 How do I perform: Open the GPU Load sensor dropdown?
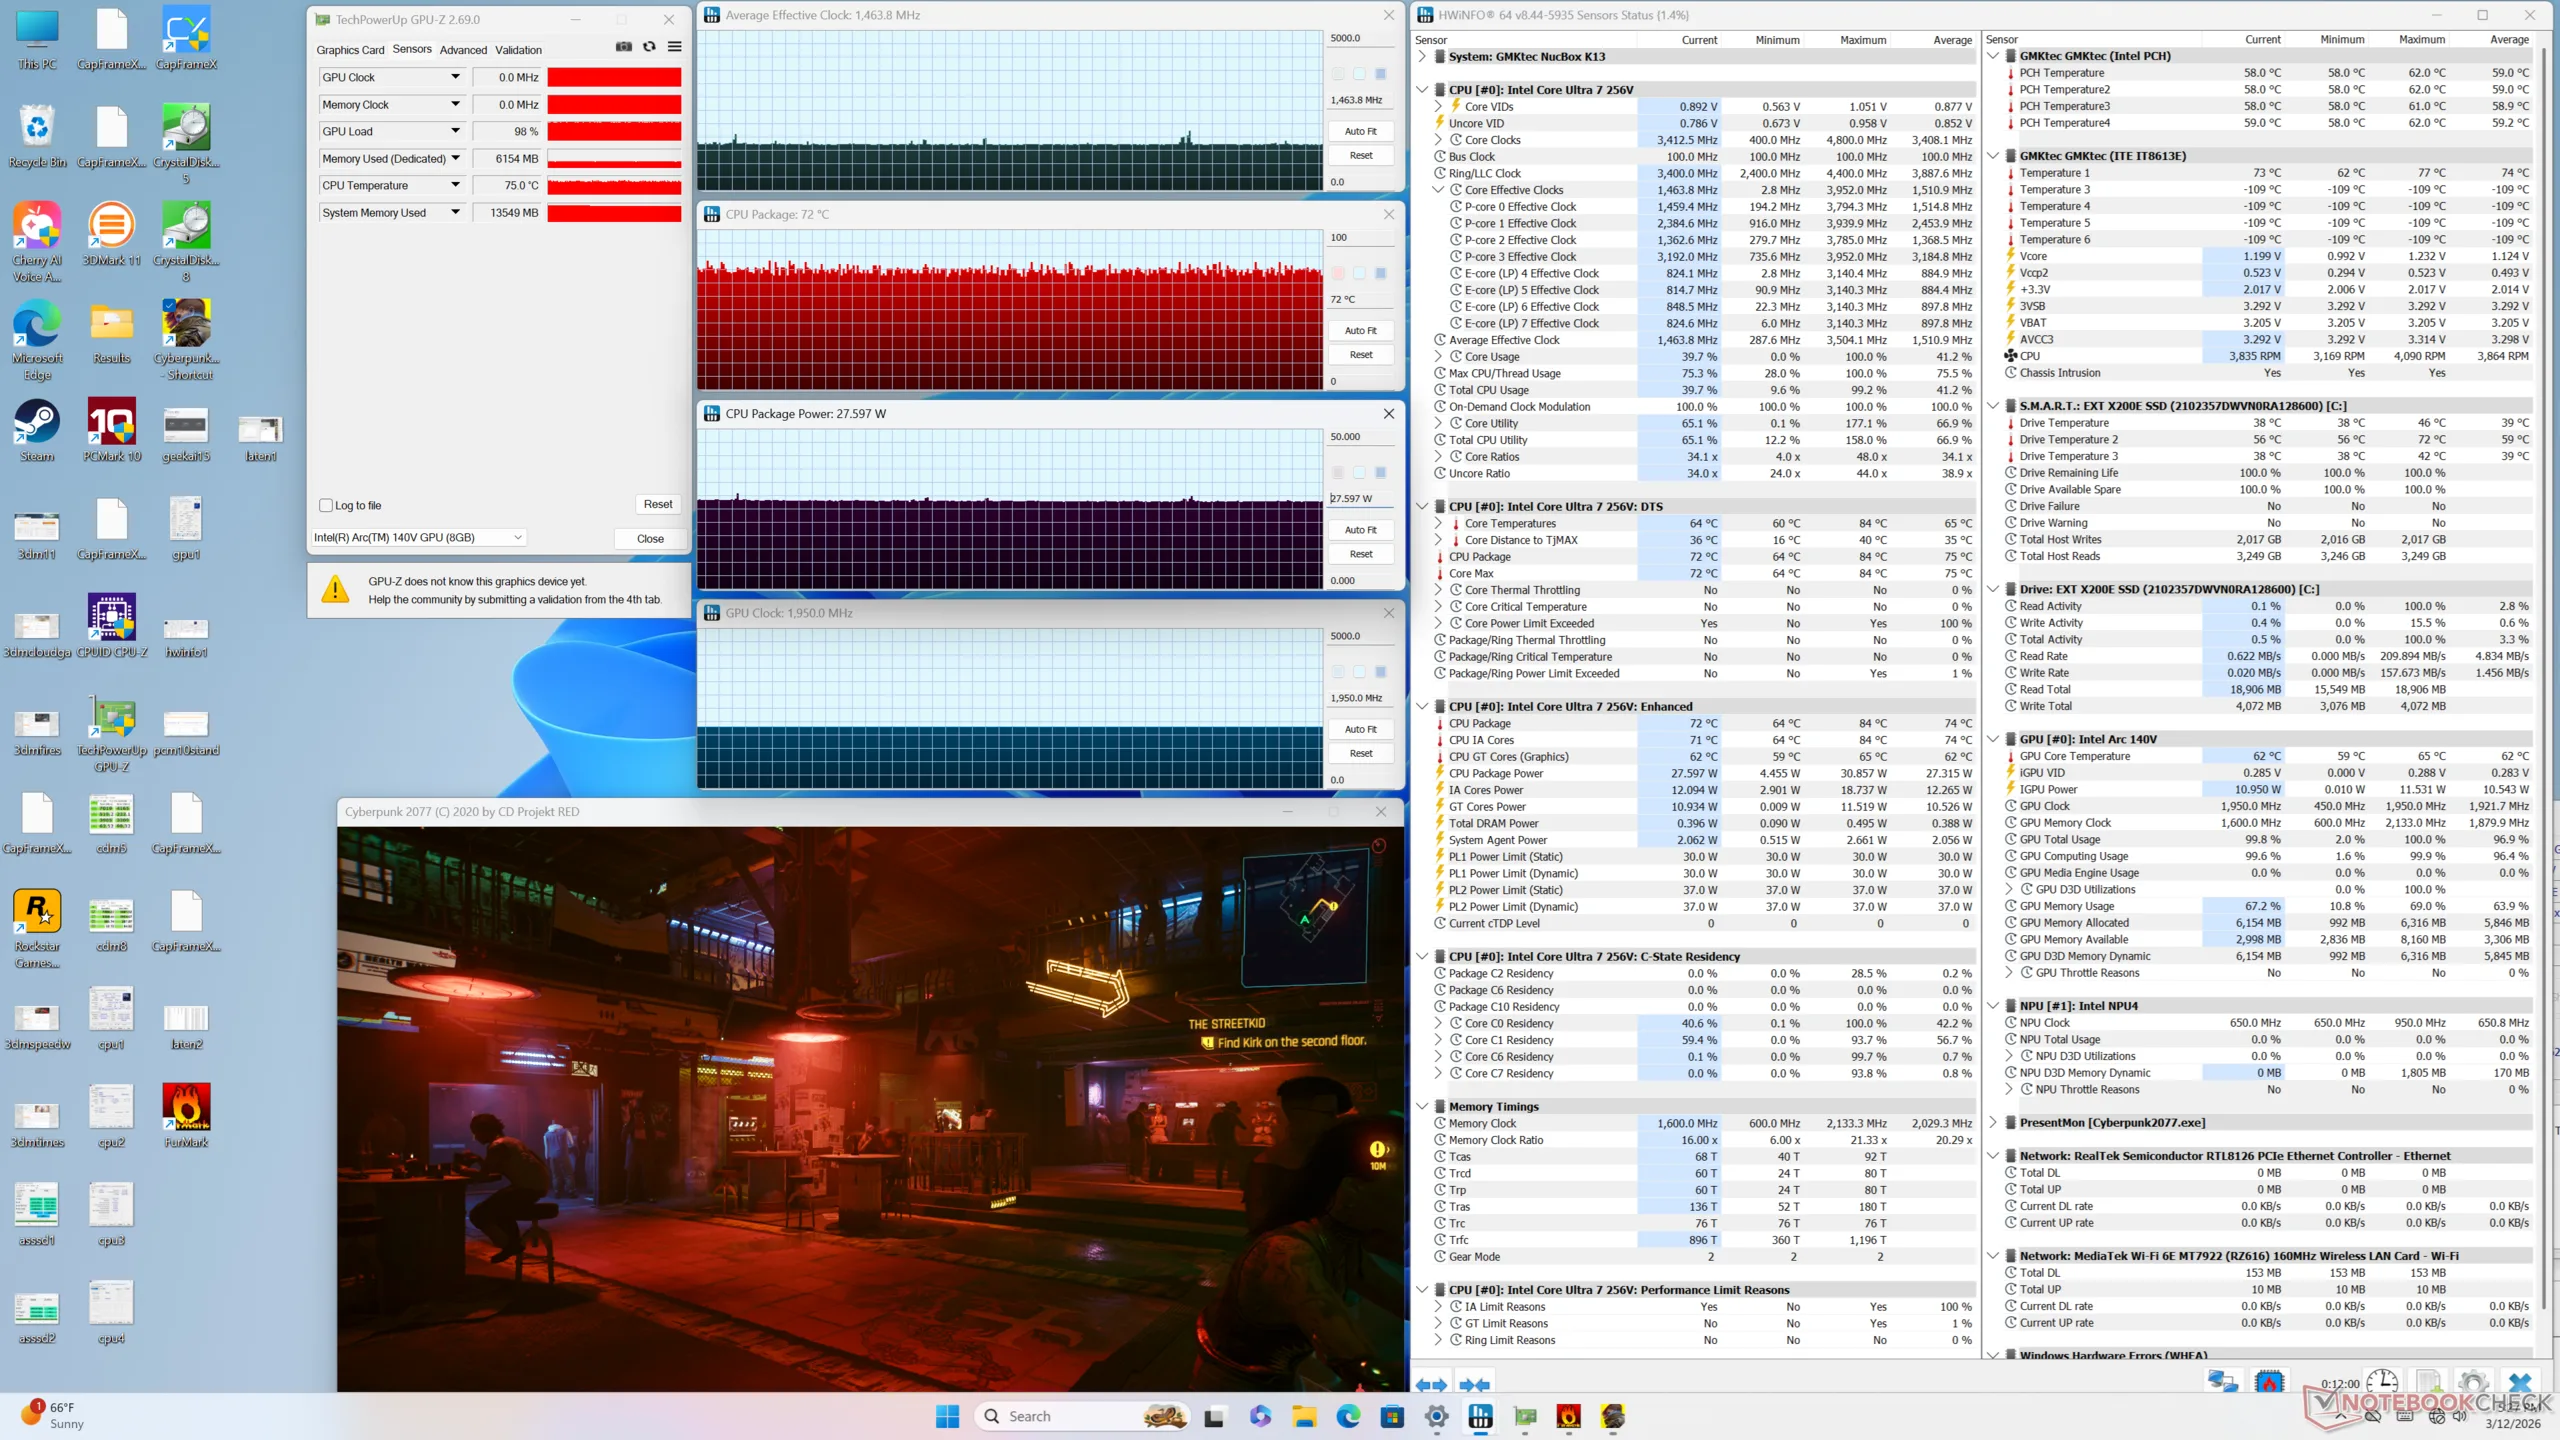455,131
